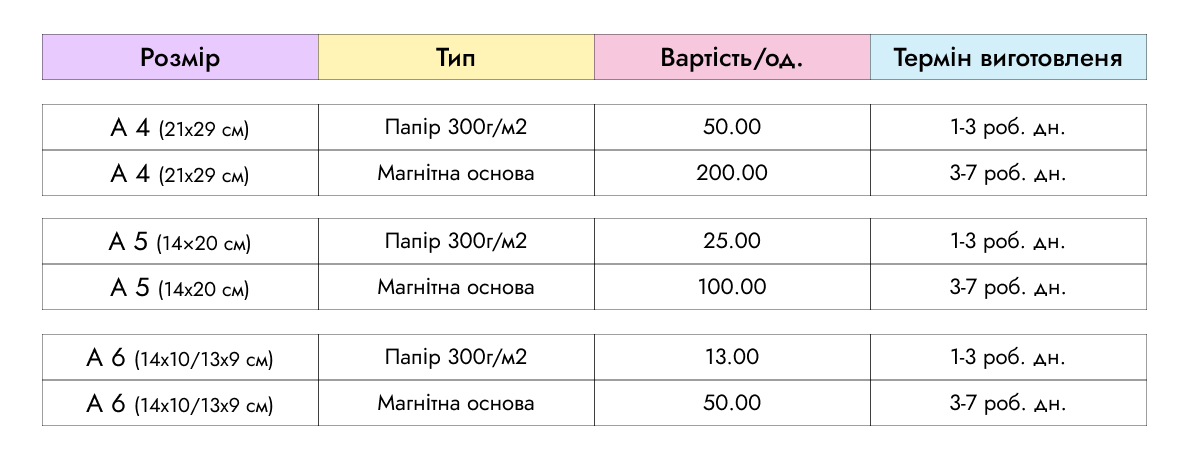The width and height of the screenshot is (1190, 472).
Task: Click Магнітна основа in the A 4 row
Action: [456, 173]
